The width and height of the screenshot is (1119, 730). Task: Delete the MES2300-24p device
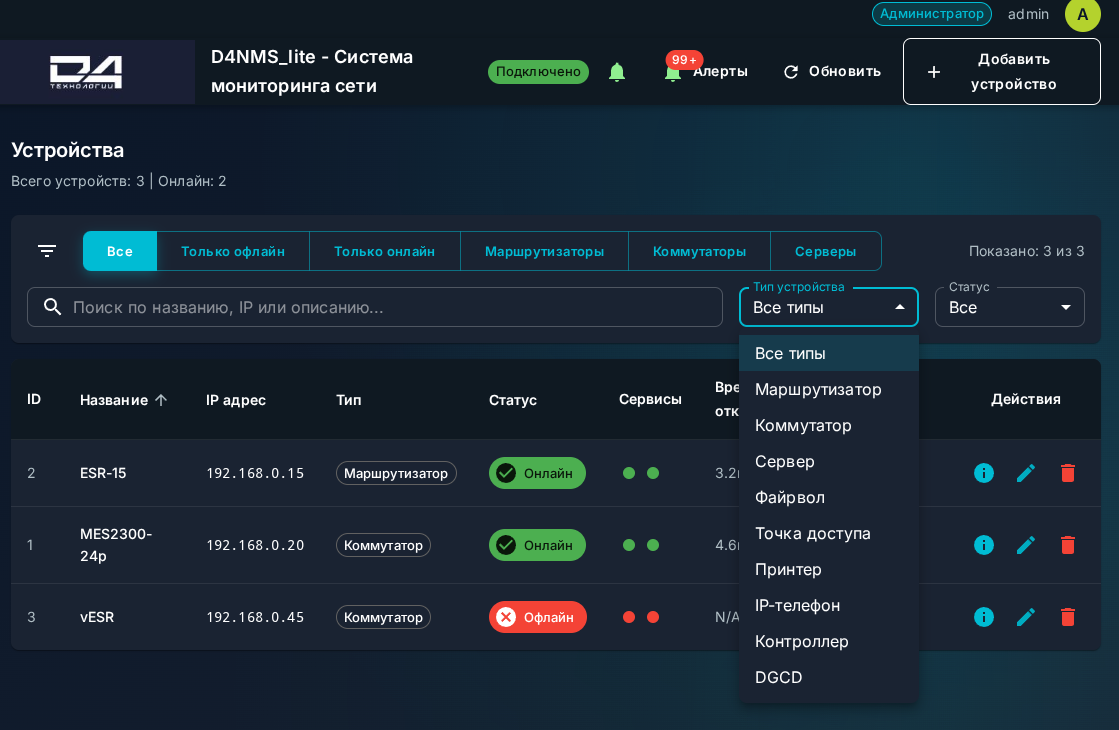(x=1068, y=545)
